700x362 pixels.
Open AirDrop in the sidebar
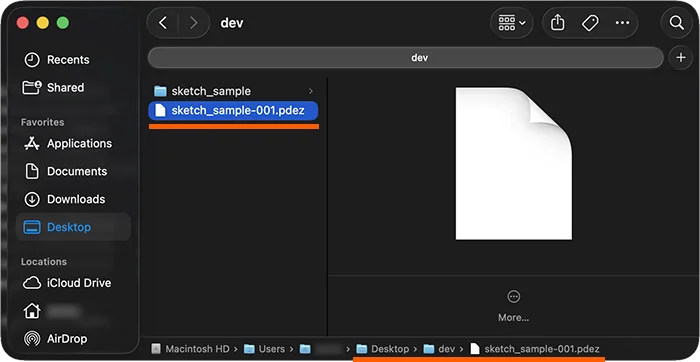point(74,339)
